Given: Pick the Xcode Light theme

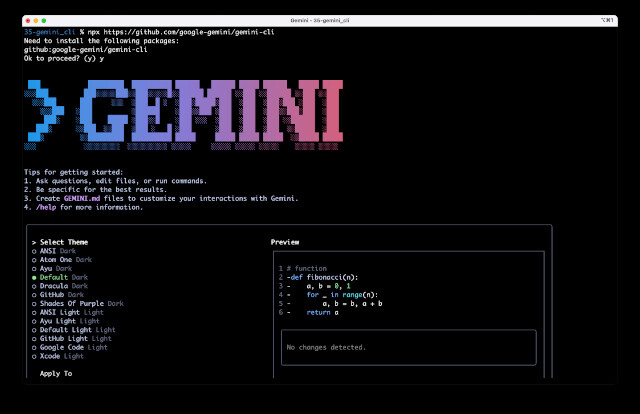Looking at the screenshot, I should pyautogui.click(x=58, y=356).
